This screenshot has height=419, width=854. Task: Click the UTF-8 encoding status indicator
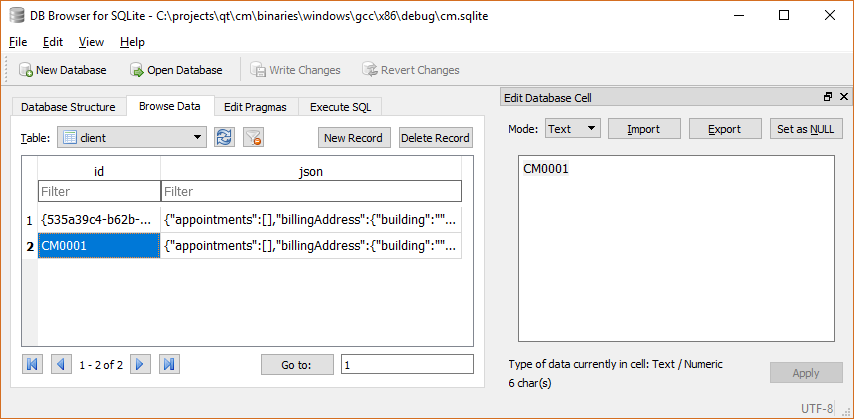816,408
